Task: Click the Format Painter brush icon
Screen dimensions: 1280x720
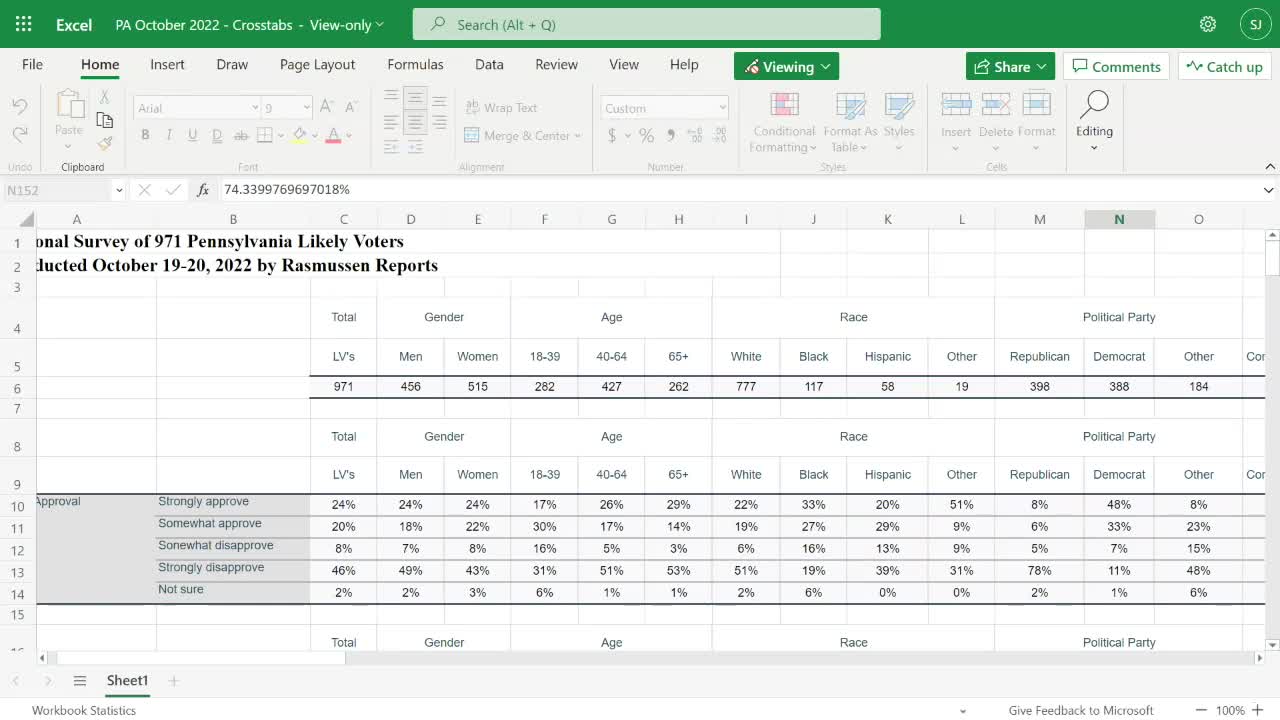Action: (104, 144)
